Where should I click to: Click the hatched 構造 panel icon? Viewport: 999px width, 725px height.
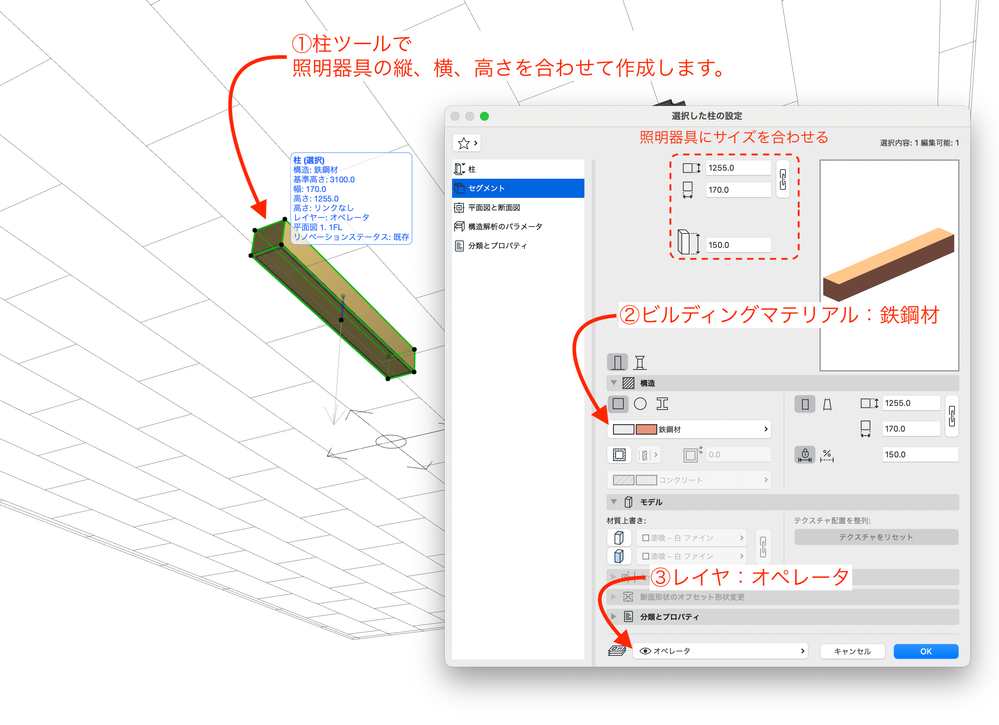[629, 383]
